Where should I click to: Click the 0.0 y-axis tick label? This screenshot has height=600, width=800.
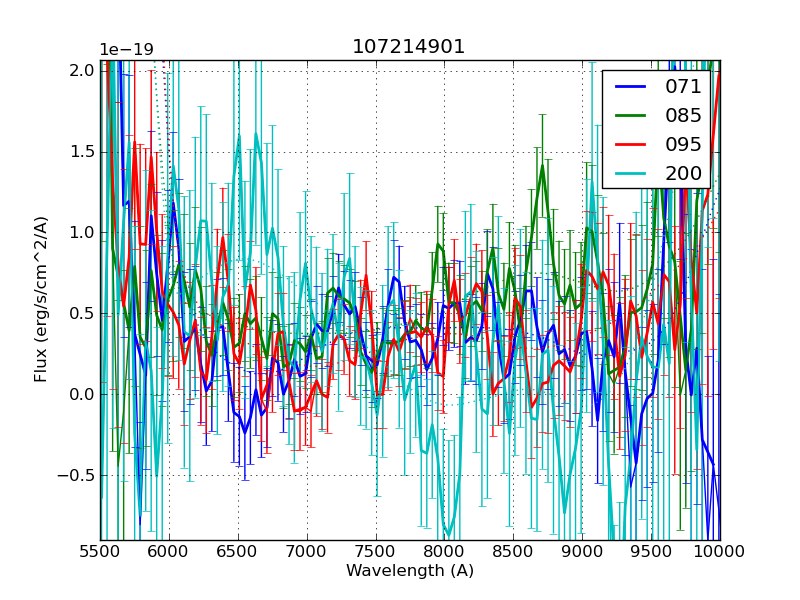pos(82,394)
